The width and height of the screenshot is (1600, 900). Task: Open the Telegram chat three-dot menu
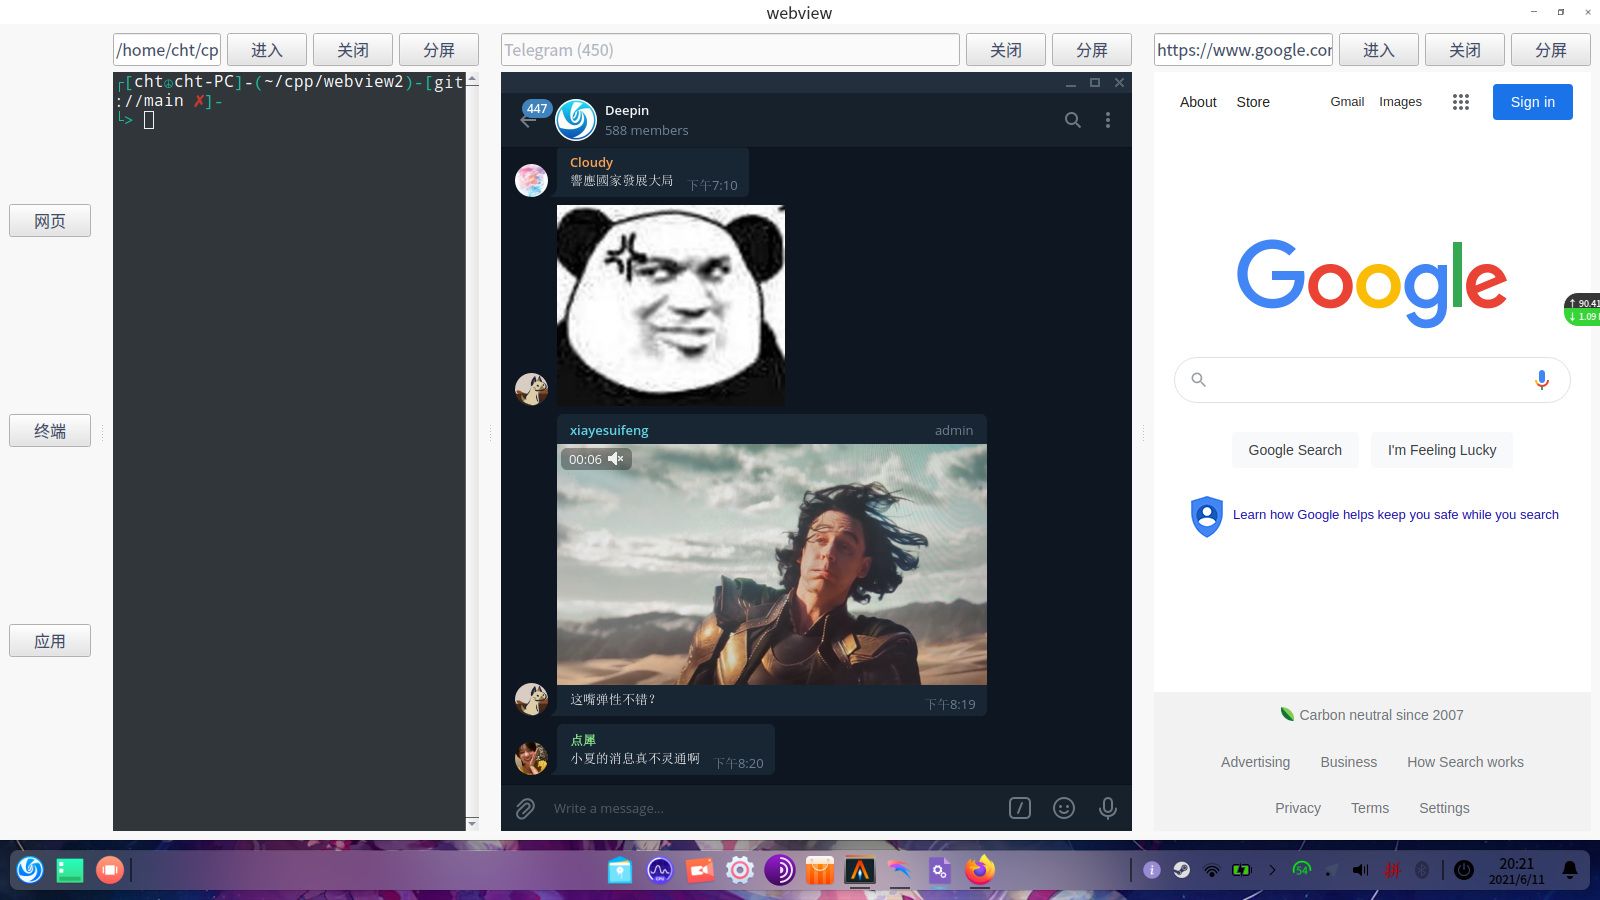1108,120
